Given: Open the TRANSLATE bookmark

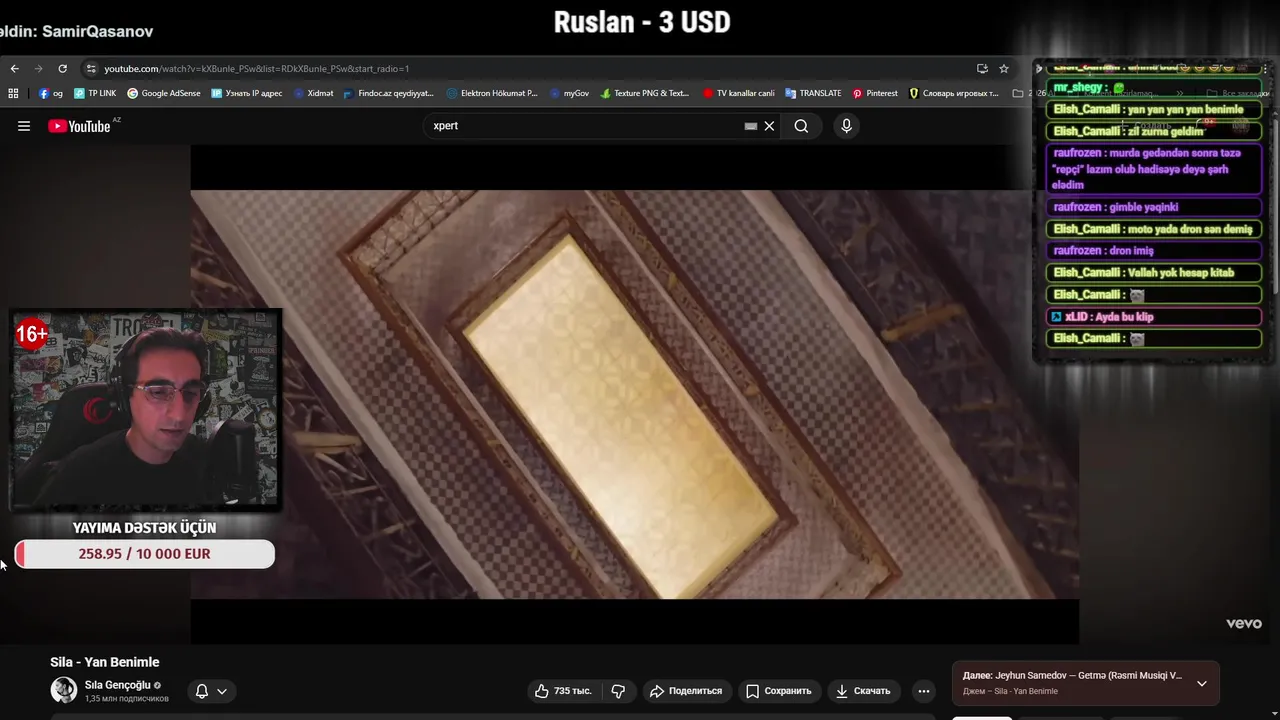Looking at the screenshot, I should tap(813, 93).
